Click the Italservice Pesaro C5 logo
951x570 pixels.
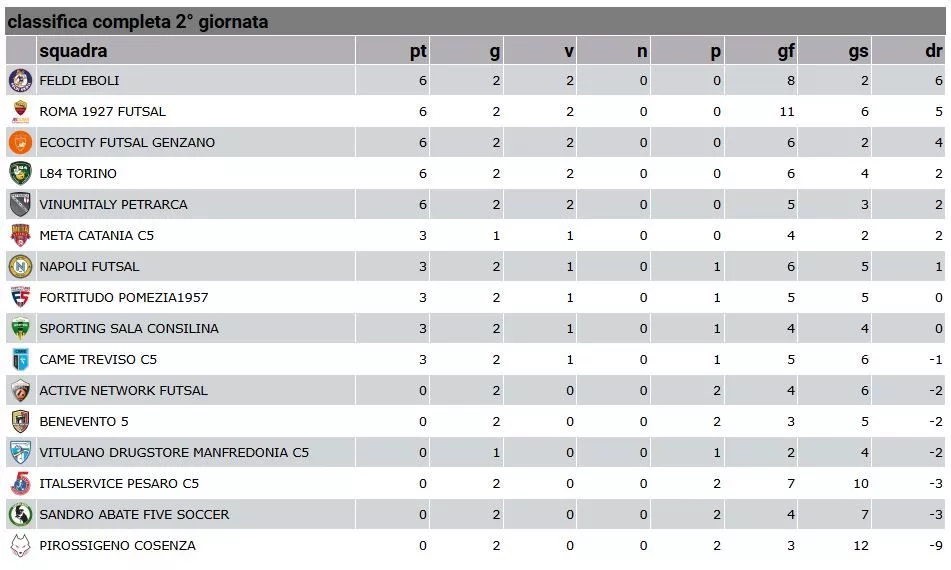tap(20, 483)
